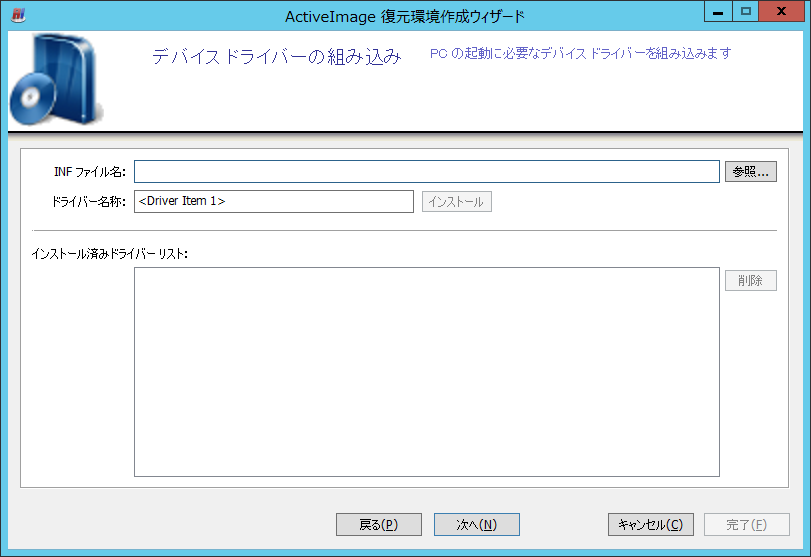Select the installed drivers list box
Viewport: 811px width, 557px height.
427,372
